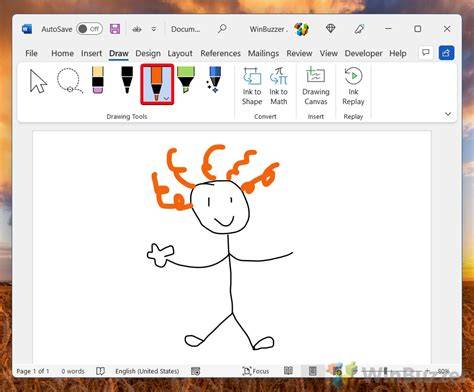The width and height of the screenshot is (474, 392).
Task: Pick the Eraser tool
Action: pos(98,80)
